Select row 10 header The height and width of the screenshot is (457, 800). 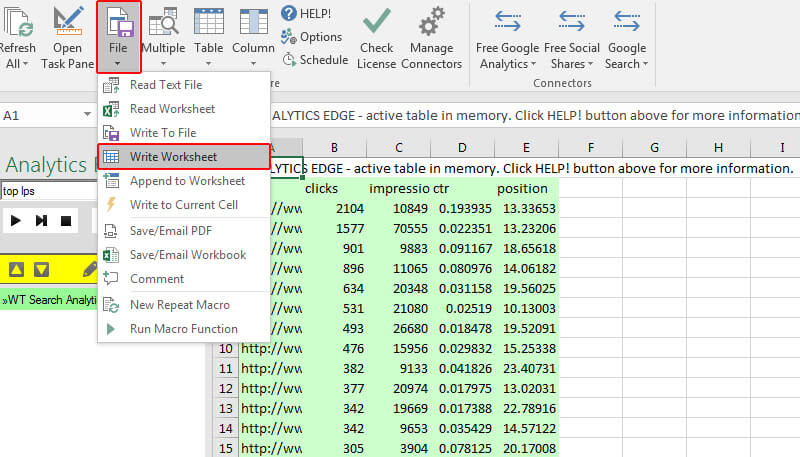(226, 349)
